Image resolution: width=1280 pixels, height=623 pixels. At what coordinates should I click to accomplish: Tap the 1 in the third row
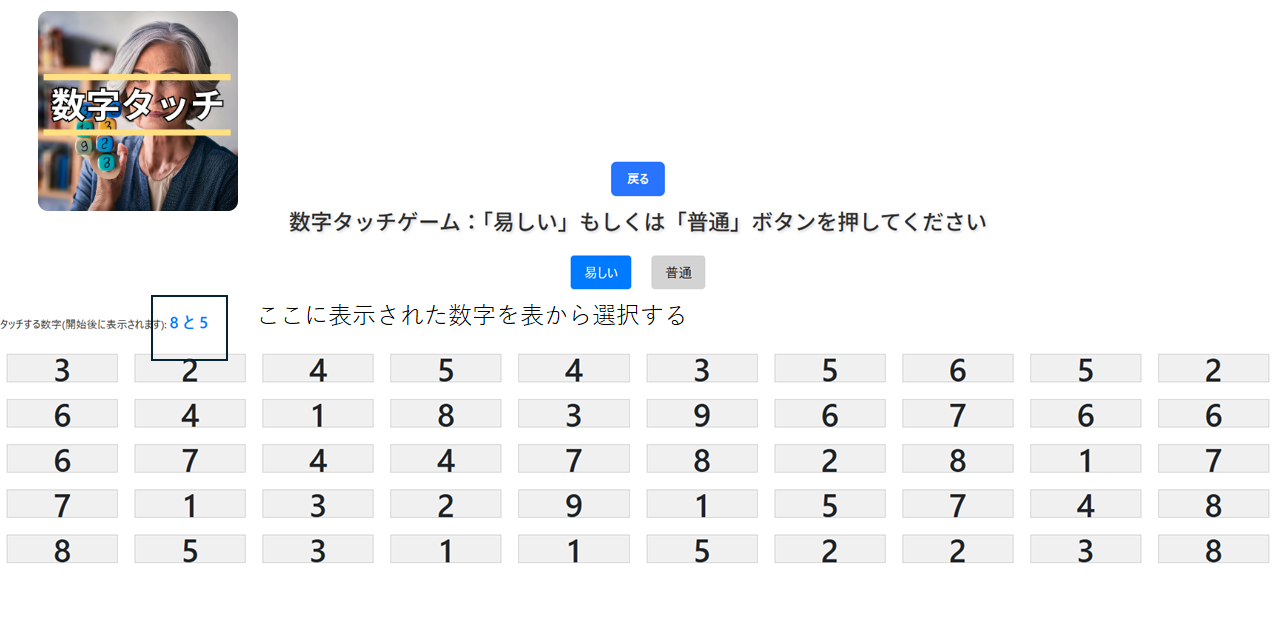point(1085,459)
